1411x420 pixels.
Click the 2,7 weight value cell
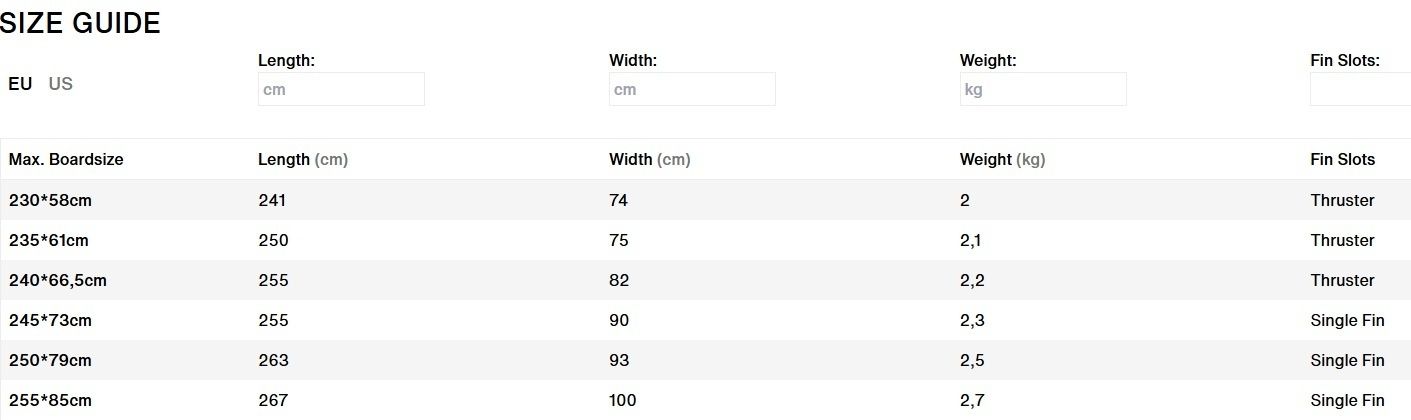[x=972, y=400]
